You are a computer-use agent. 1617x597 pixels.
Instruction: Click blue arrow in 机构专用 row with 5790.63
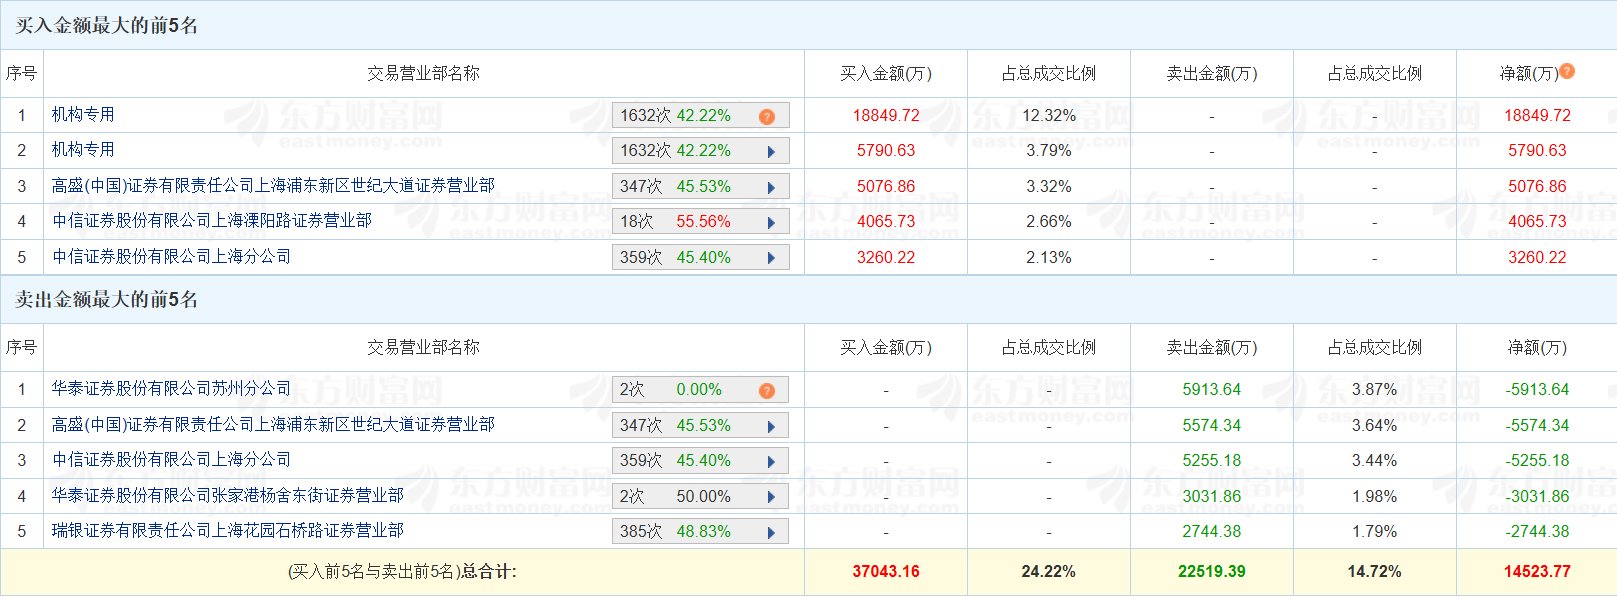pyautogui.click(x=771, y=152)
